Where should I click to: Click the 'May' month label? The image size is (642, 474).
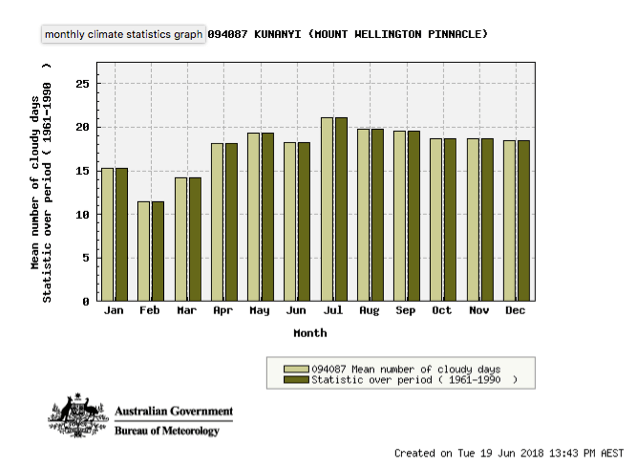pos(260,310)
